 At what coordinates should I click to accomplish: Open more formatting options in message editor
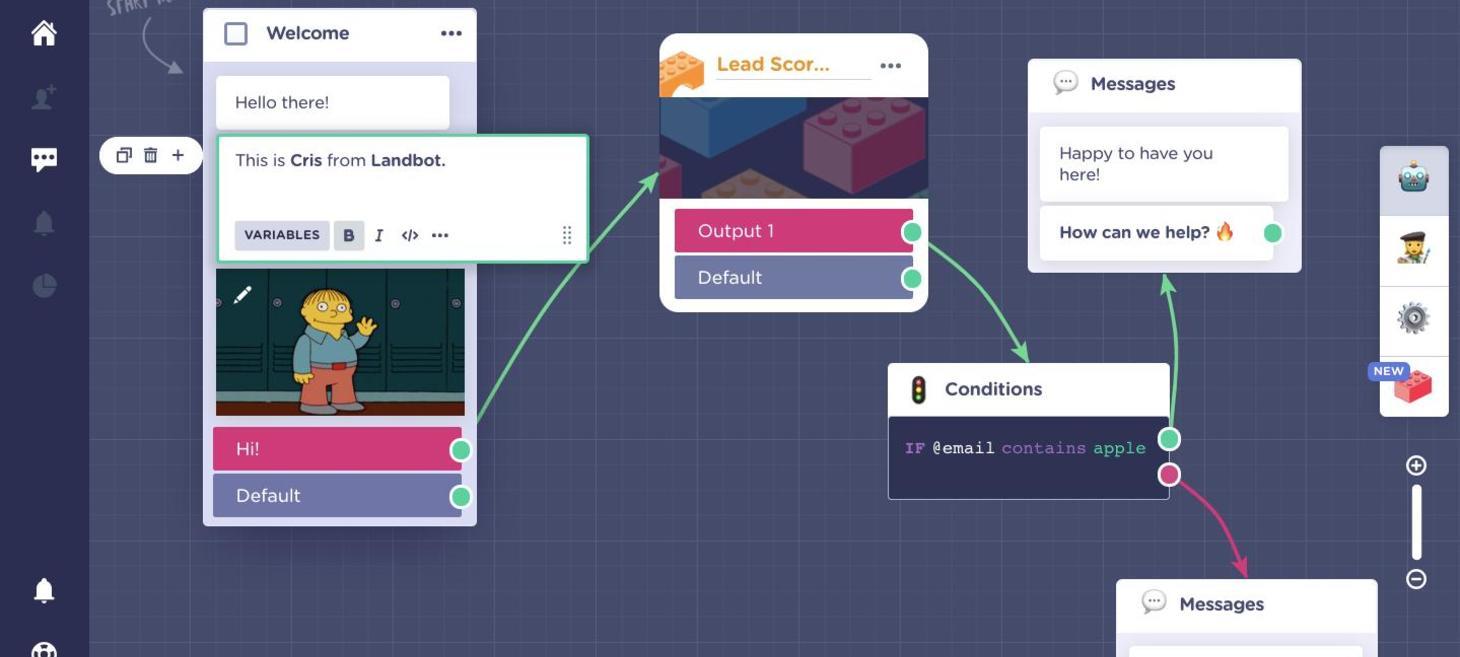(x=440, y=235)
